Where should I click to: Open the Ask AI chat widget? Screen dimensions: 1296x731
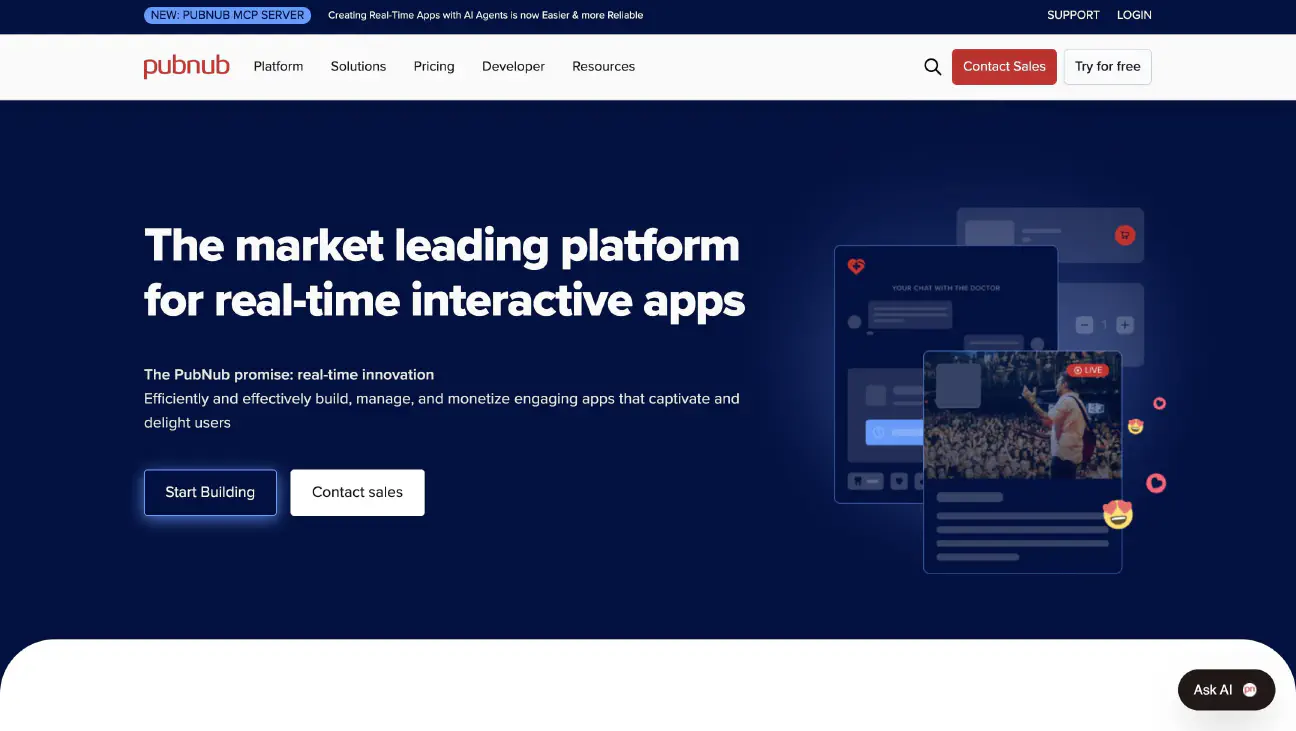(1226, 690)
